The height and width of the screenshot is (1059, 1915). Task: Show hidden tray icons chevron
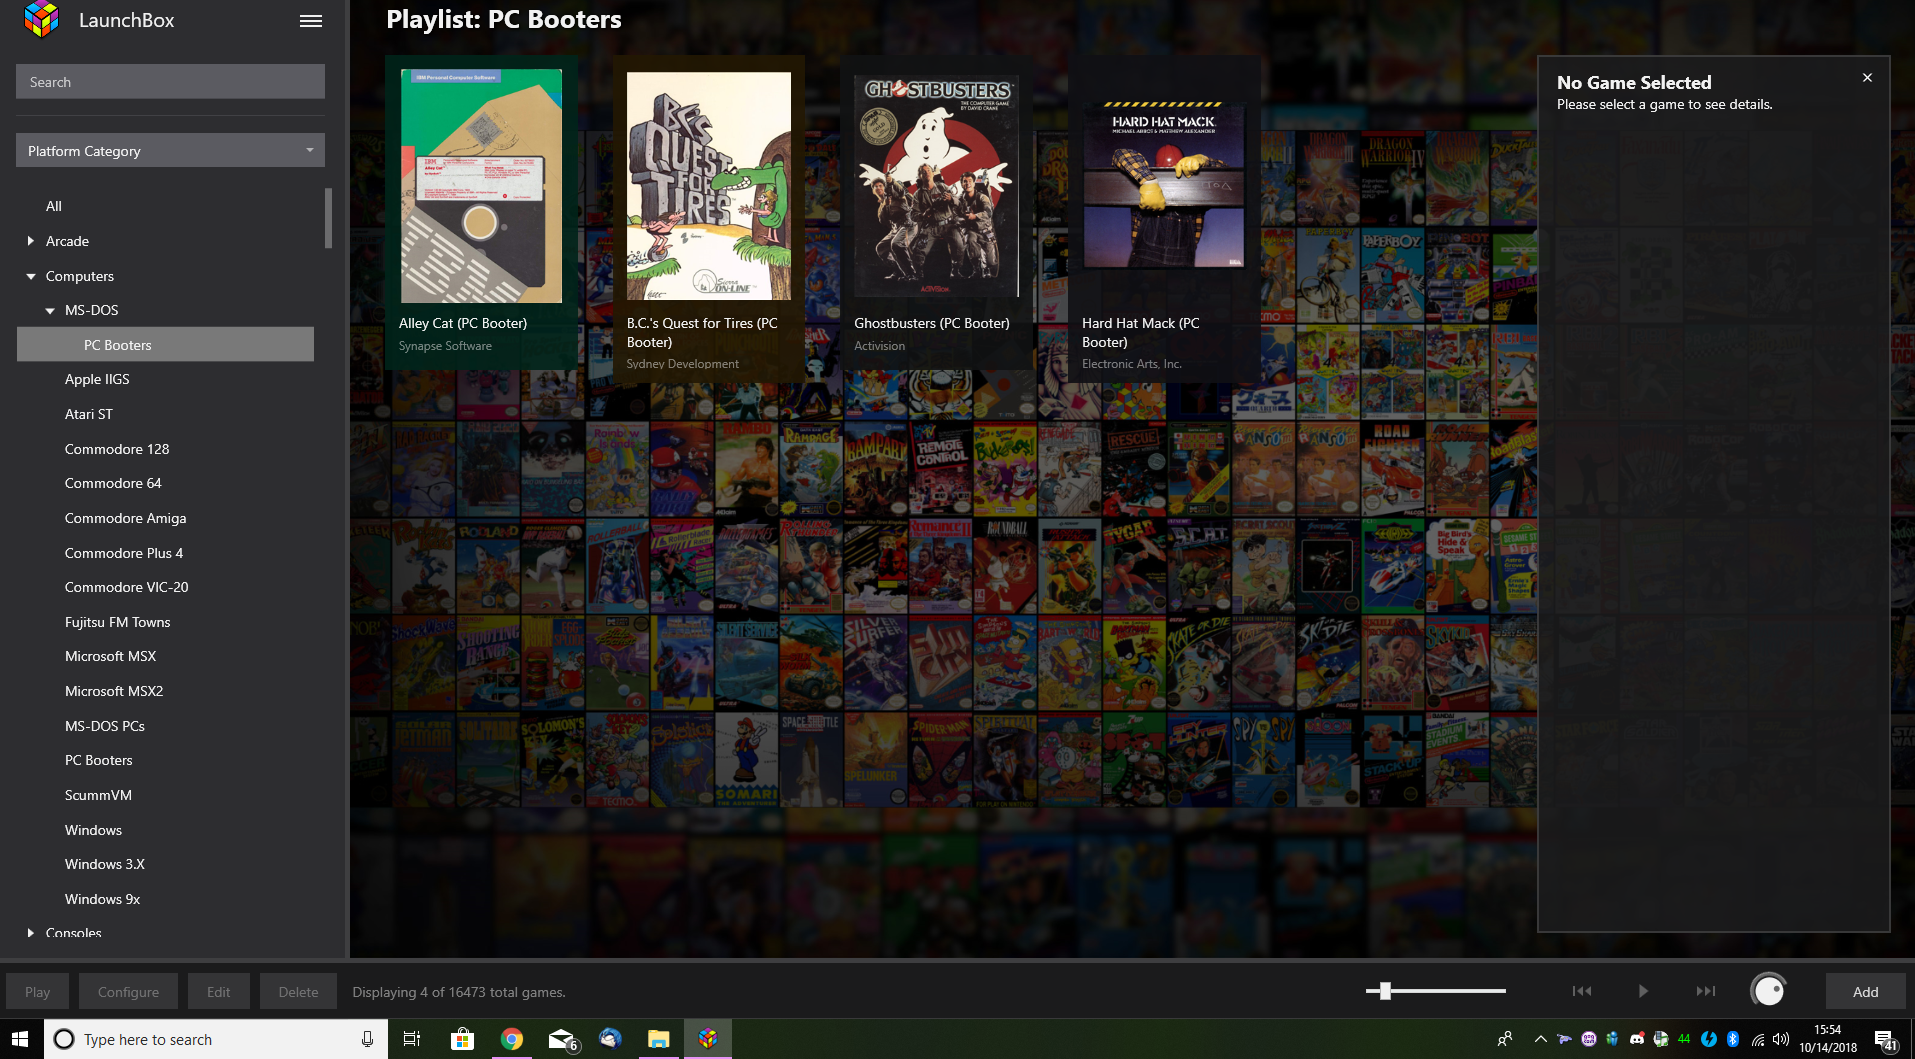tap(1540, 1039)
